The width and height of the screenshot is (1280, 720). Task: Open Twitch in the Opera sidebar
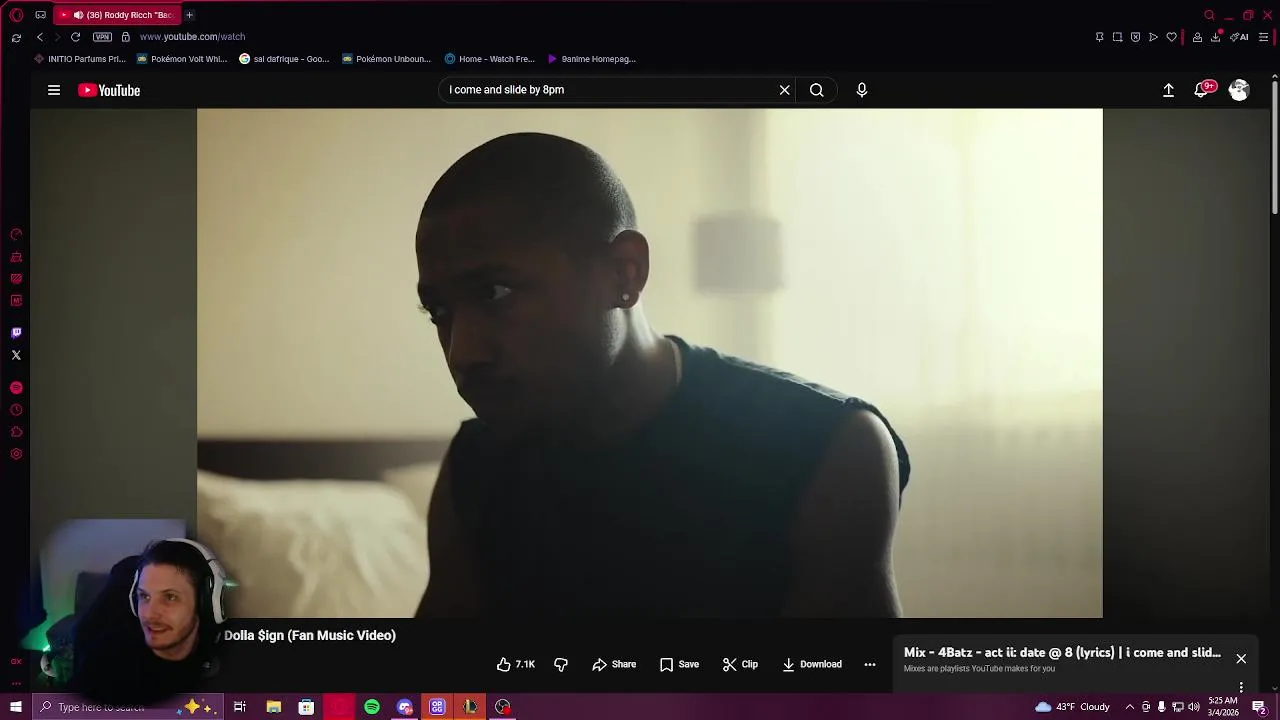(x=16, y=333)
